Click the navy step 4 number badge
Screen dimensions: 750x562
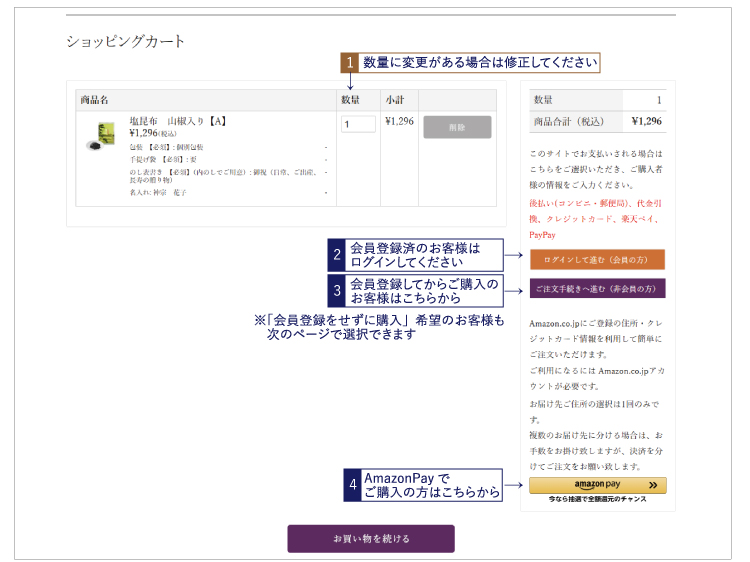click(351, 485)
